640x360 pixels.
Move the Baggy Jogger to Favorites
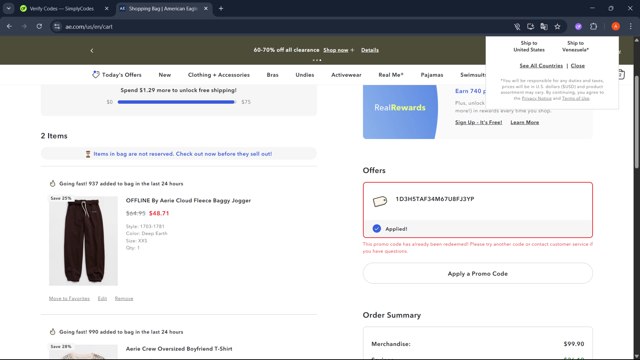point(69,299)
